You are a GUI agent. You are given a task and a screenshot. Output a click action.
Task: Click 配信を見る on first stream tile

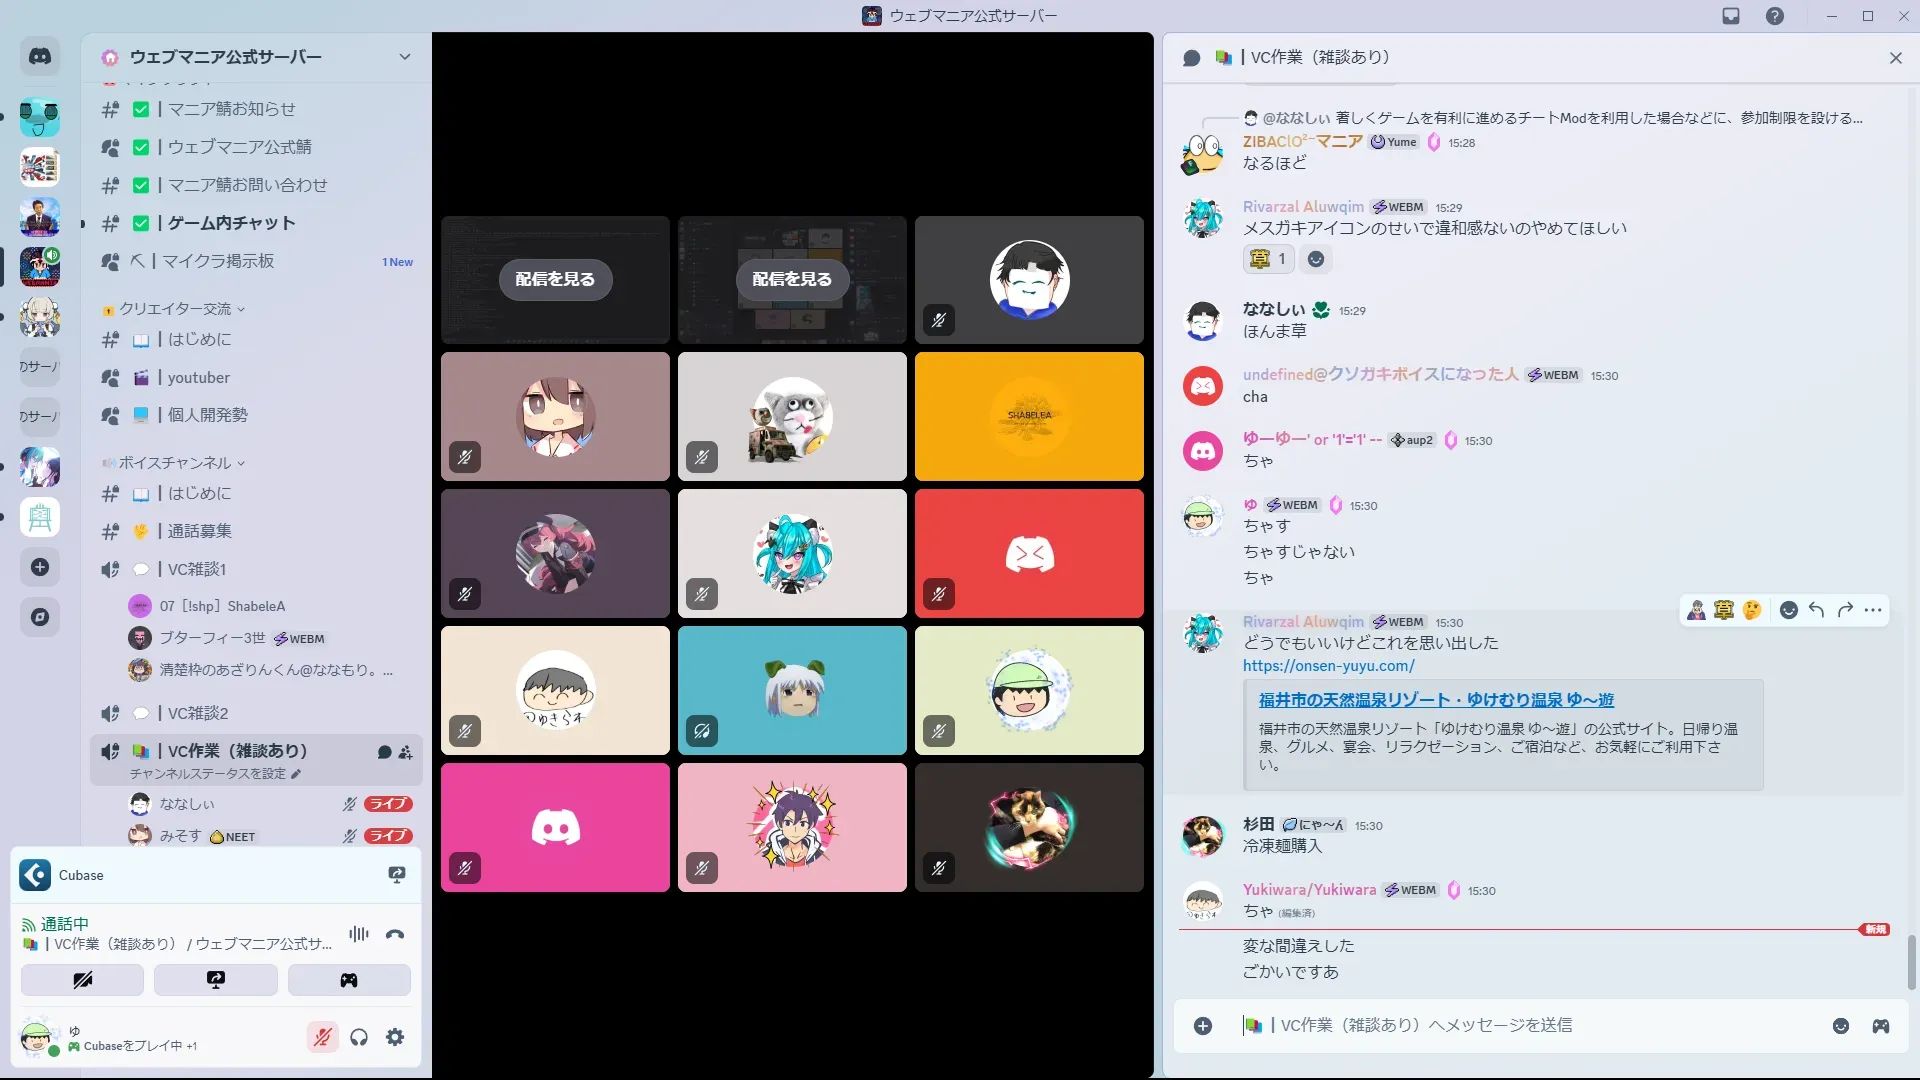(555, 280)
